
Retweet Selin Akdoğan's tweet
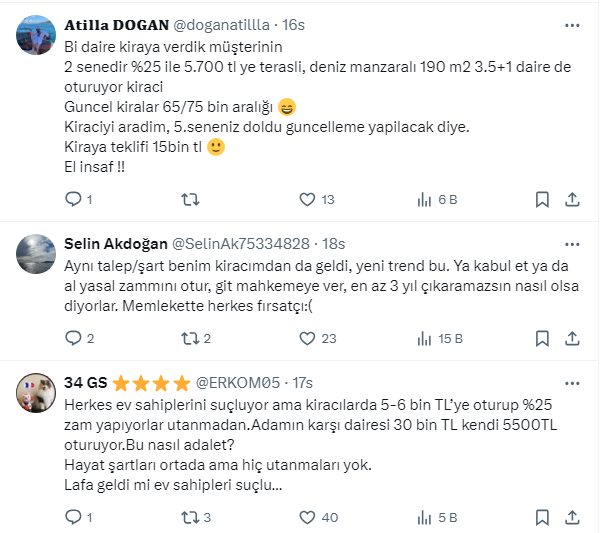coord(189,338)
